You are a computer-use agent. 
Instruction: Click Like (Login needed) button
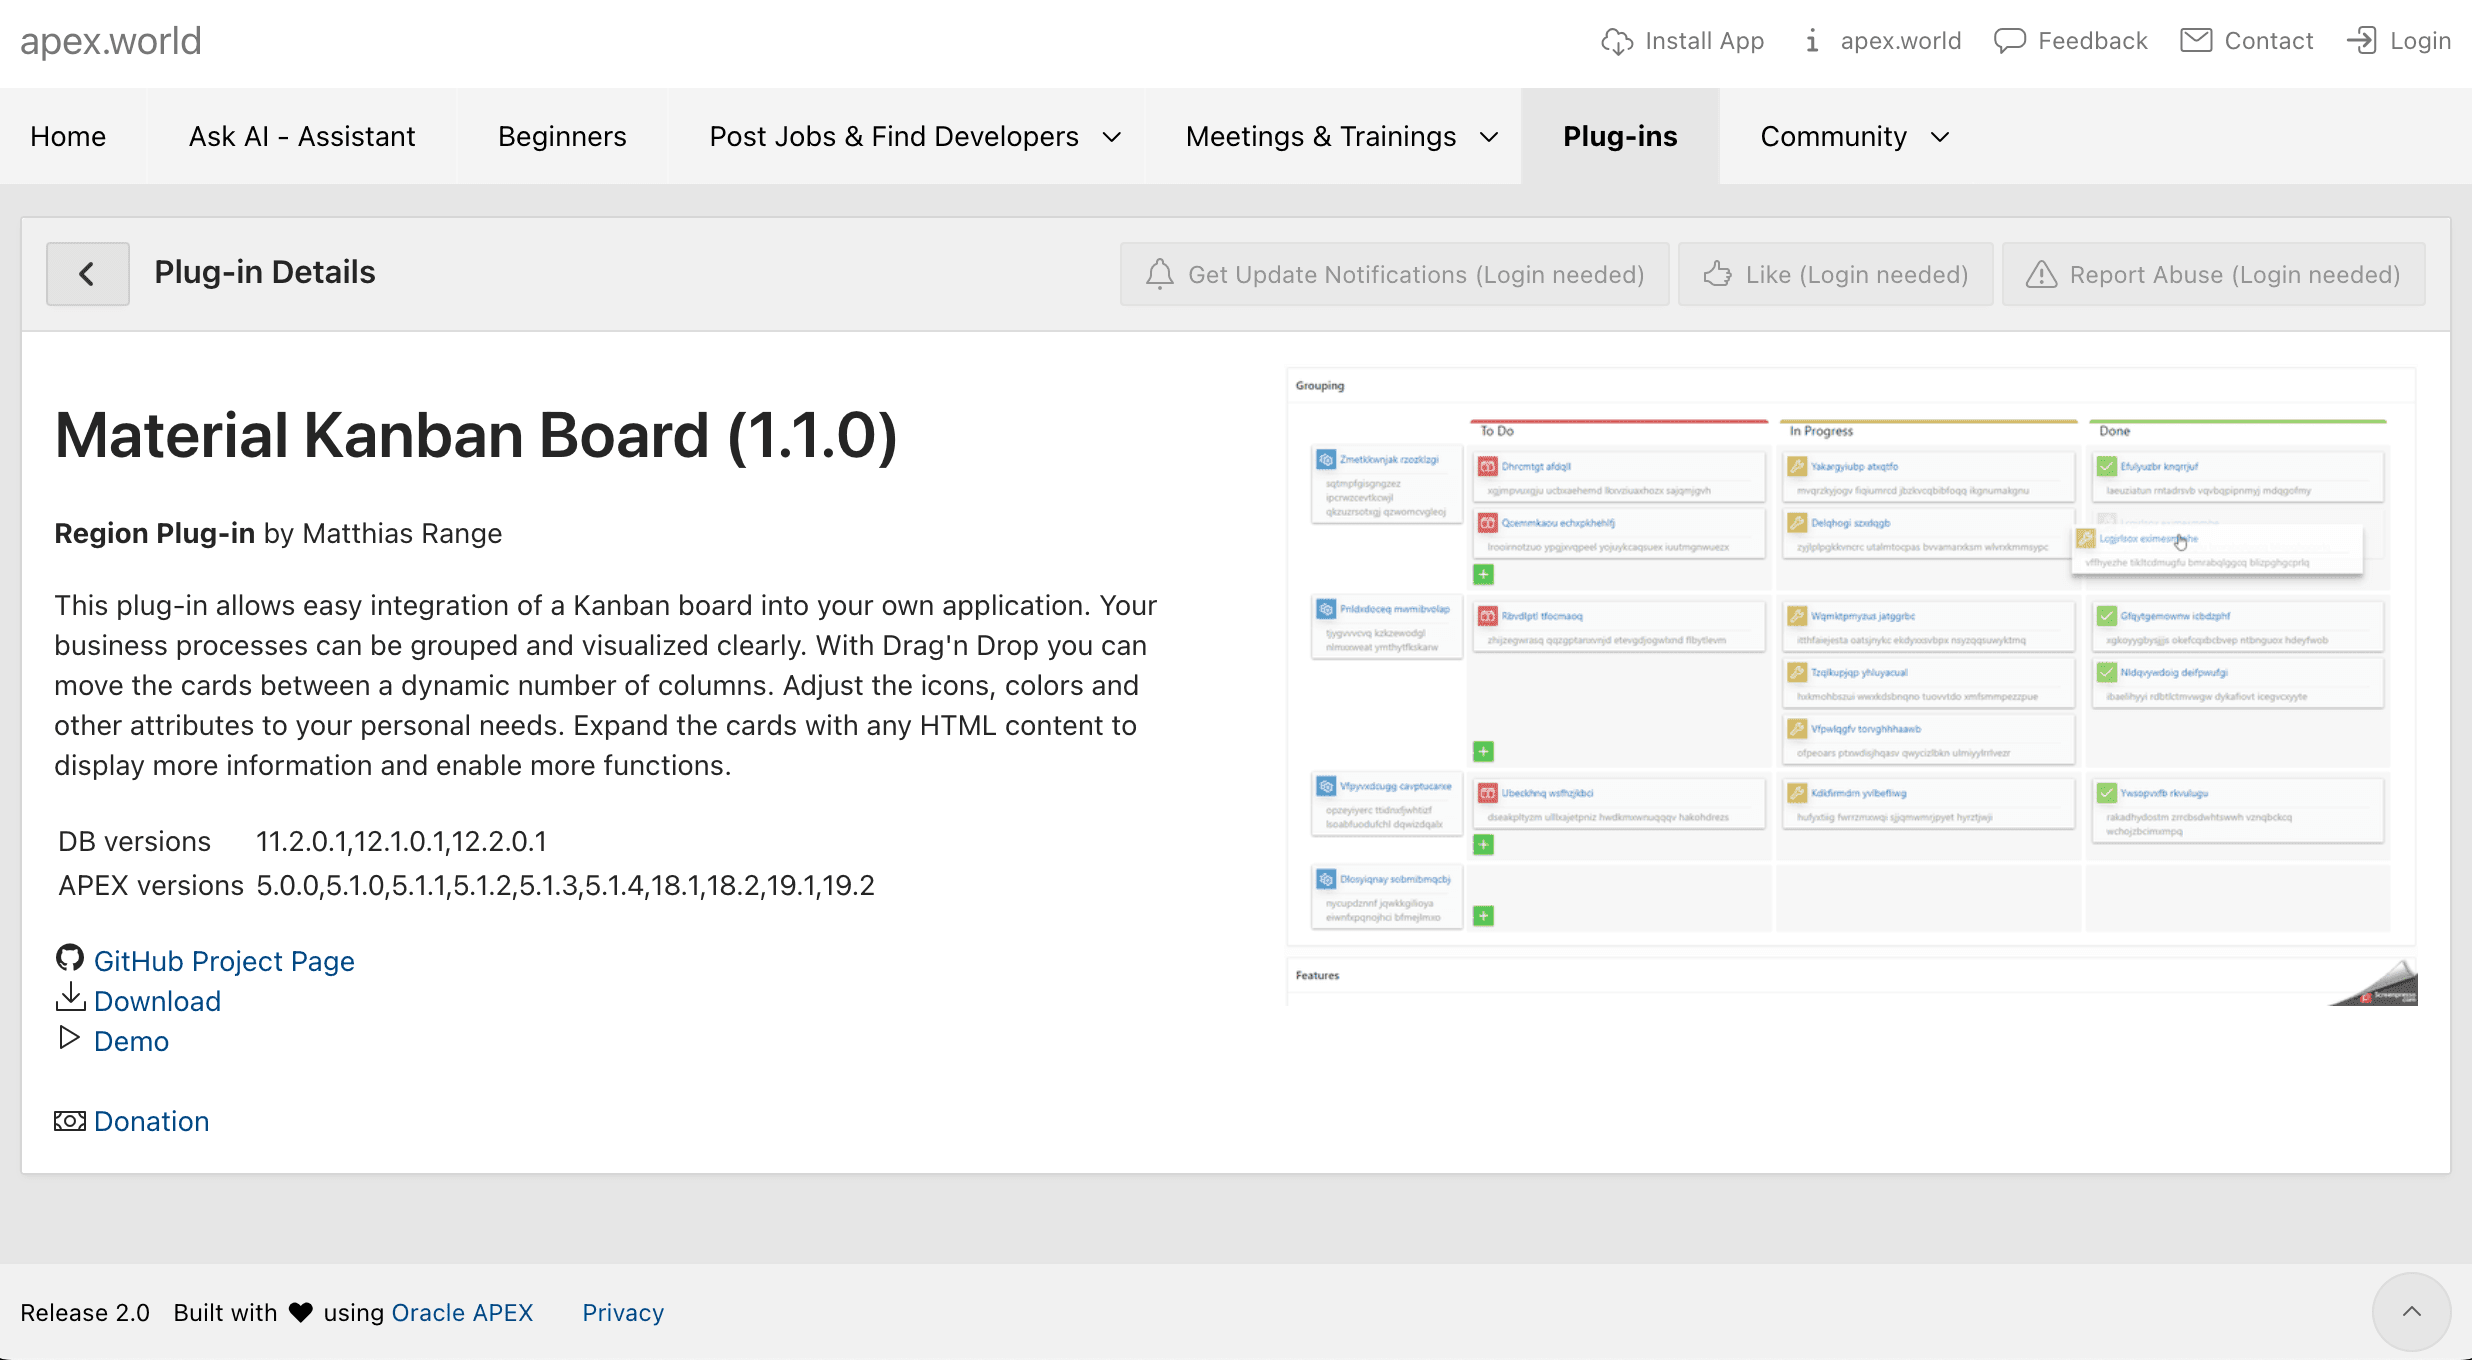pyautogui.click(x=1835, y=274)
